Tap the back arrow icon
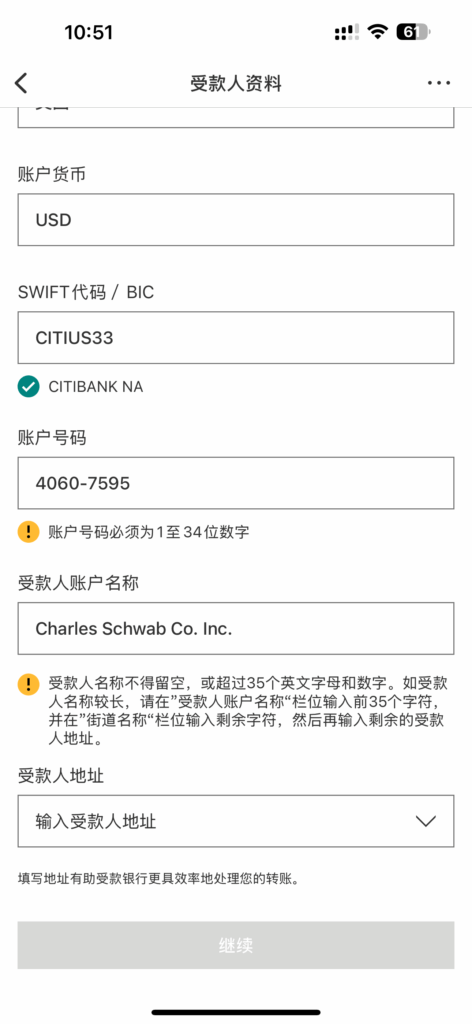 pos(22,83)
